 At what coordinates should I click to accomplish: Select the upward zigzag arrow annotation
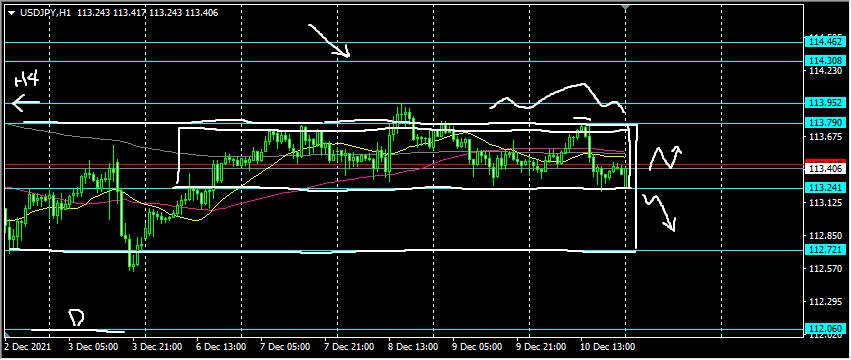click(x=664, y=157)
